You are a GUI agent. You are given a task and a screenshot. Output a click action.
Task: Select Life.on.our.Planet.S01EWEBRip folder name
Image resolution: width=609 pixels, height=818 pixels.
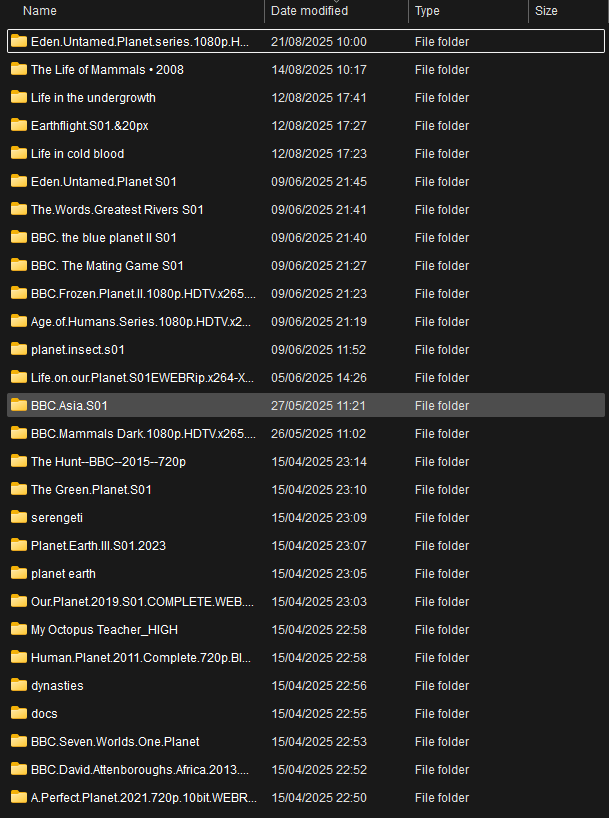142,378
